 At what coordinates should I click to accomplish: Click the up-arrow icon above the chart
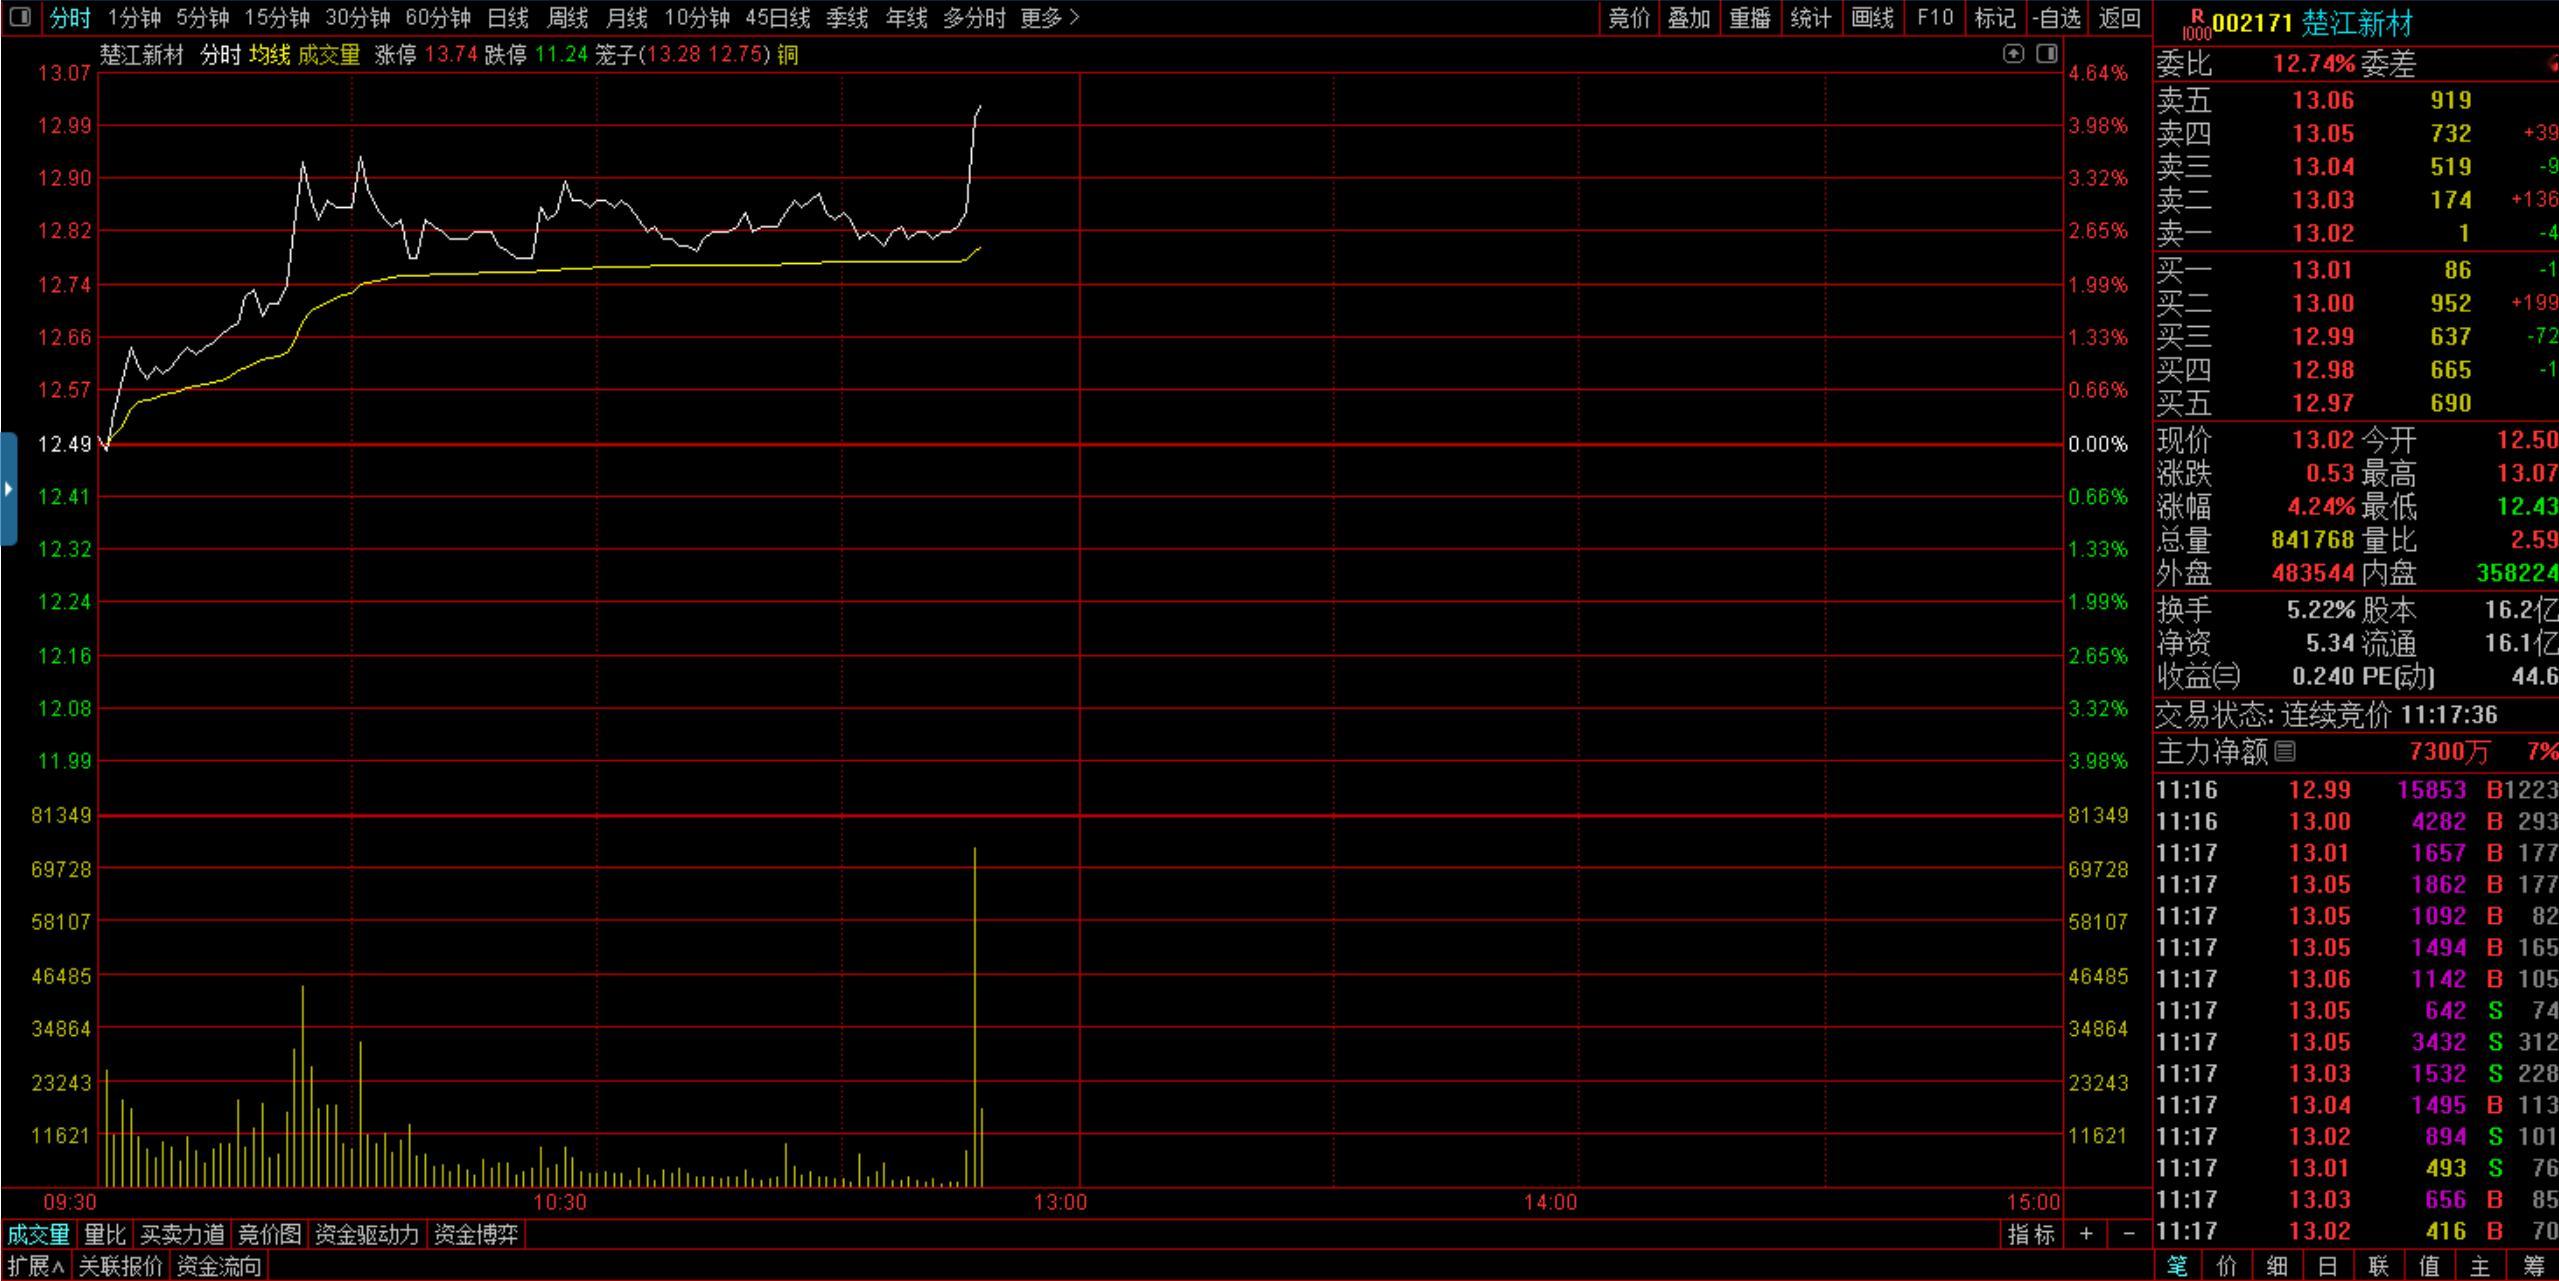[2013, 54]
